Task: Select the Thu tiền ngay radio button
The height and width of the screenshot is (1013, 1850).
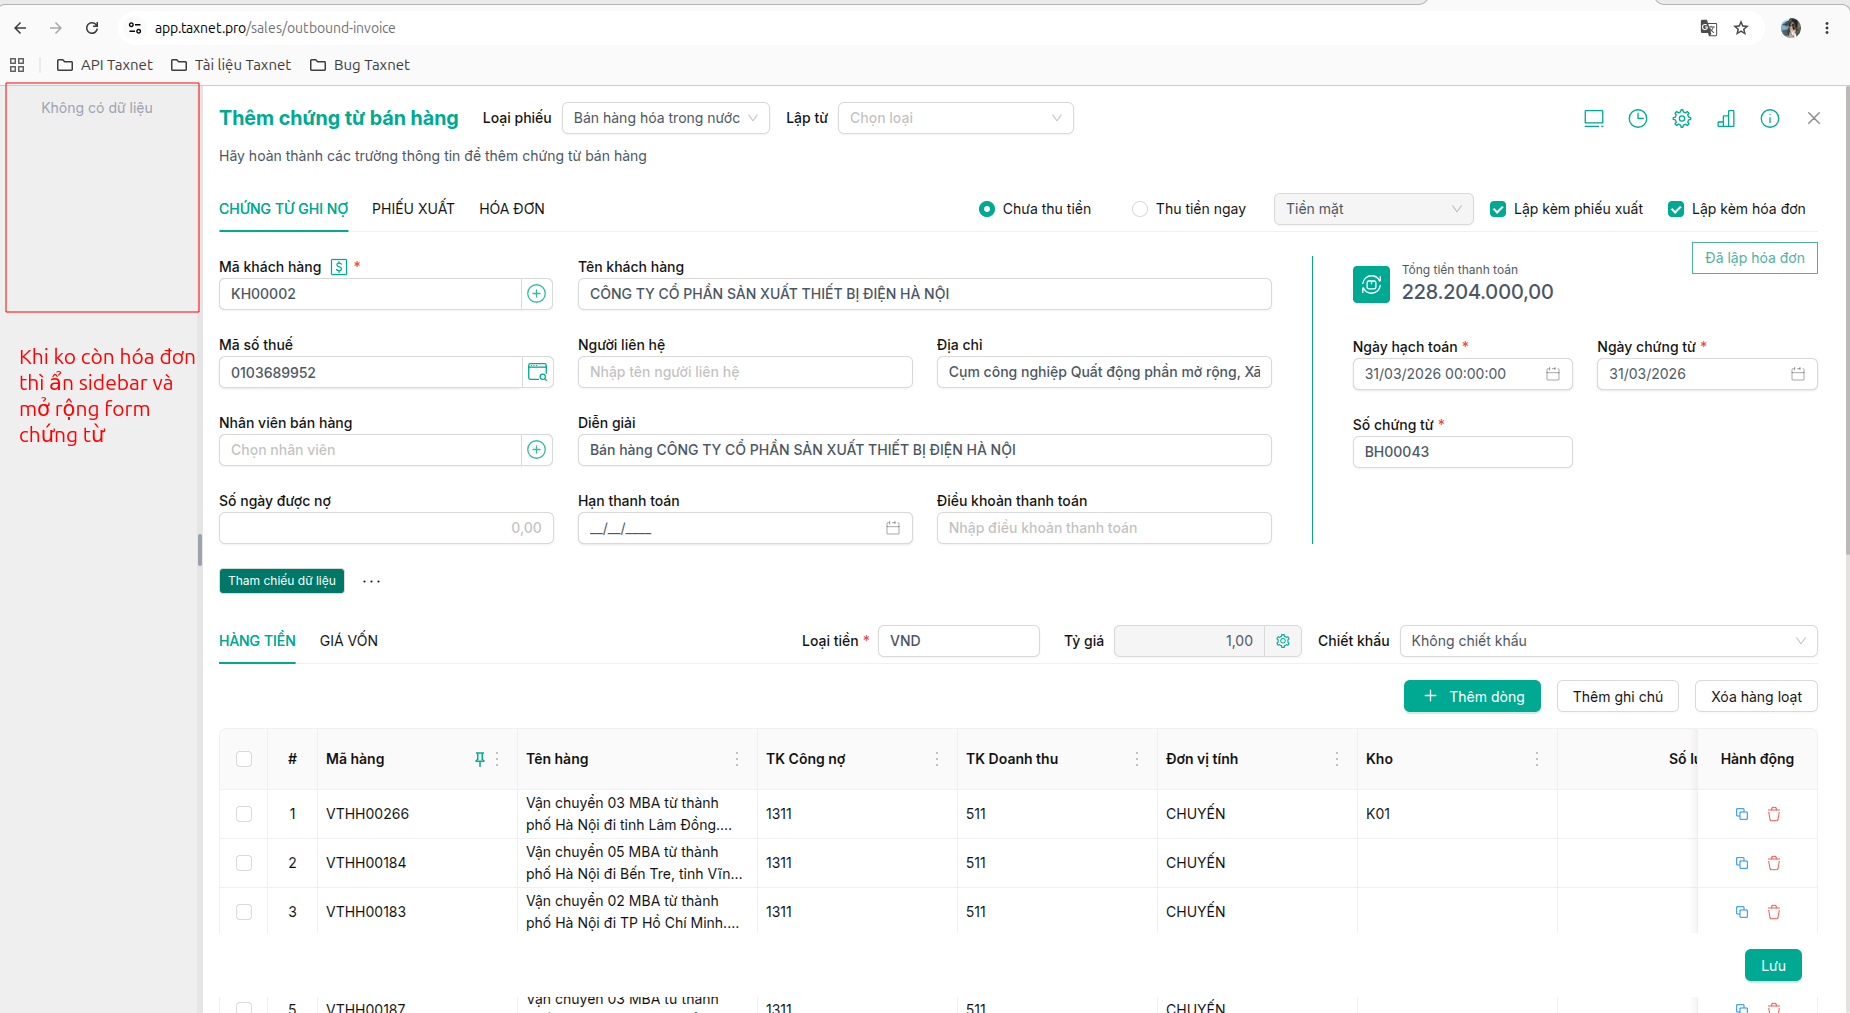Action: click(x=1140, y=209)
